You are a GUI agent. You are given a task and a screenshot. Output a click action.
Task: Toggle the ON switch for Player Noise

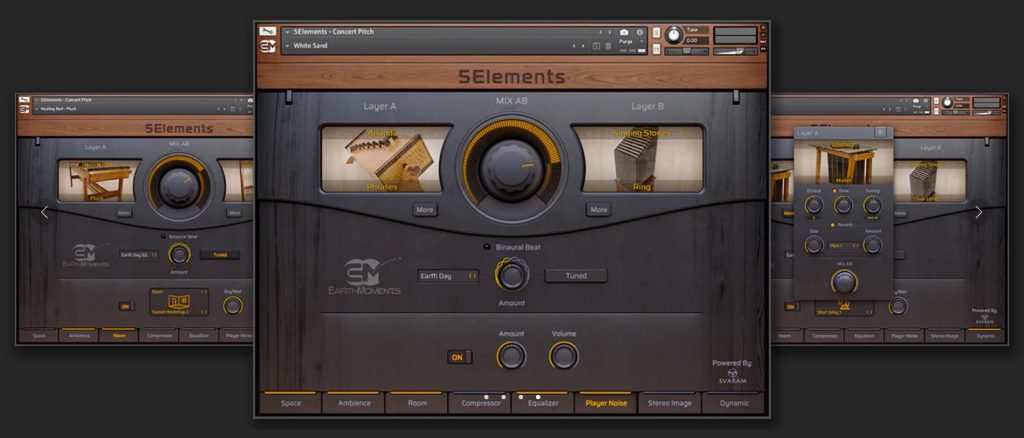(x=459, y=357)
